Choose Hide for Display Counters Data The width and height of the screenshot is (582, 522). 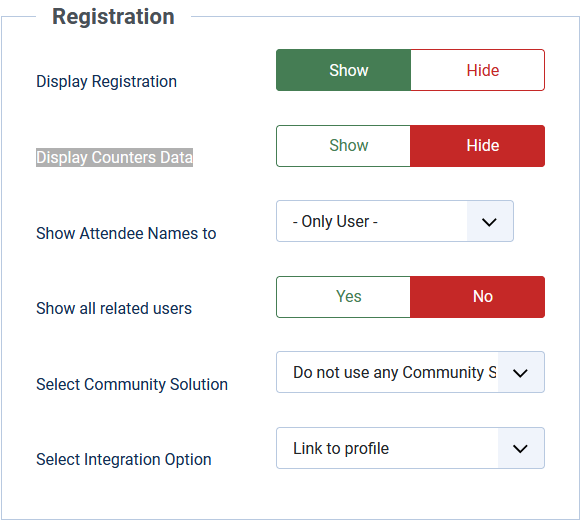pyautogui.click(x=478, y=146)
